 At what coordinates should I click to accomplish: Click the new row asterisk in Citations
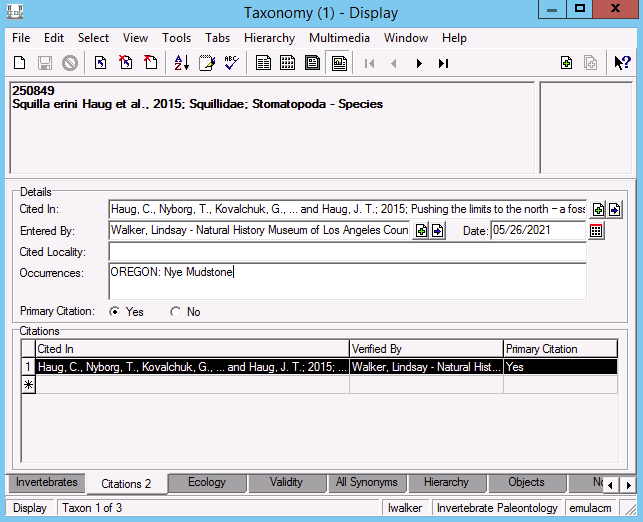(28, 385)
